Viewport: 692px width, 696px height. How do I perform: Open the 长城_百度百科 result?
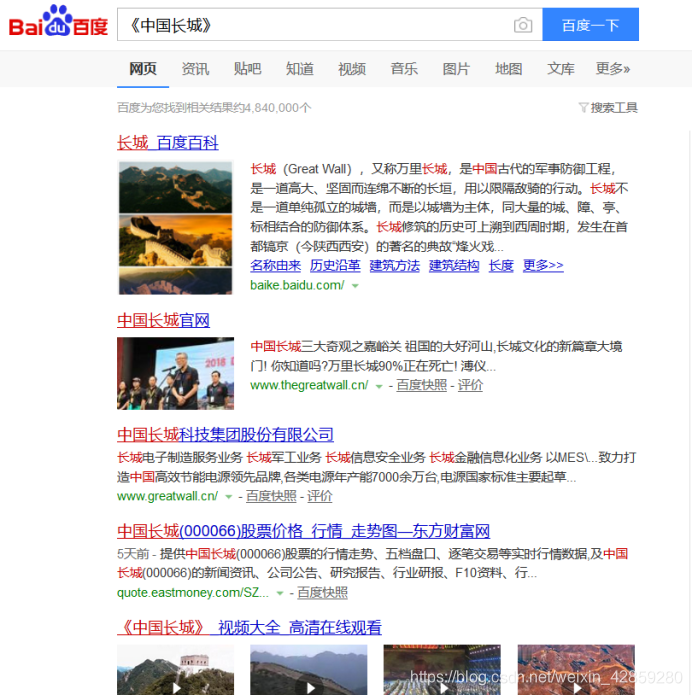tap(168, 143)
